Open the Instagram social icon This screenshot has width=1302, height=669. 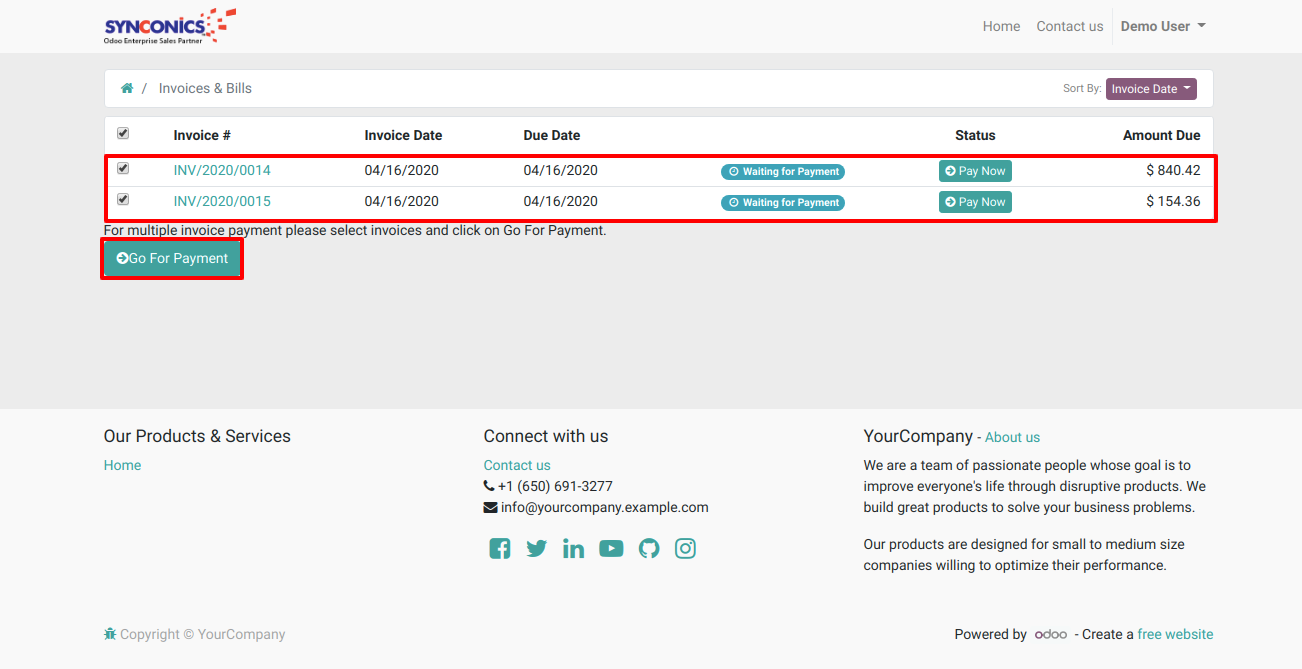pyautogui.click(x=685, y=548)
